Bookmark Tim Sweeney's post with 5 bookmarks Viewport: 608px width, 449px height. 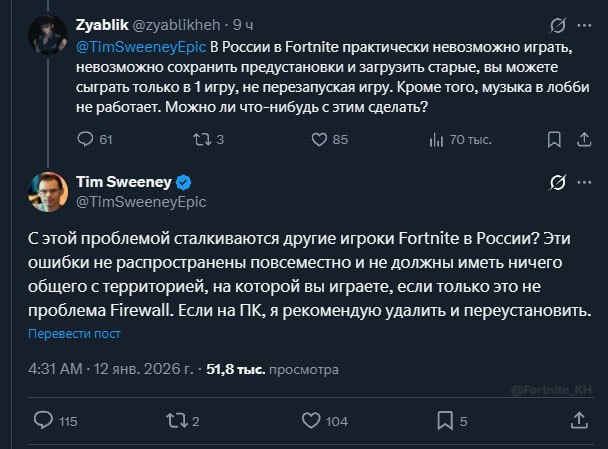(x=445, y=420)
